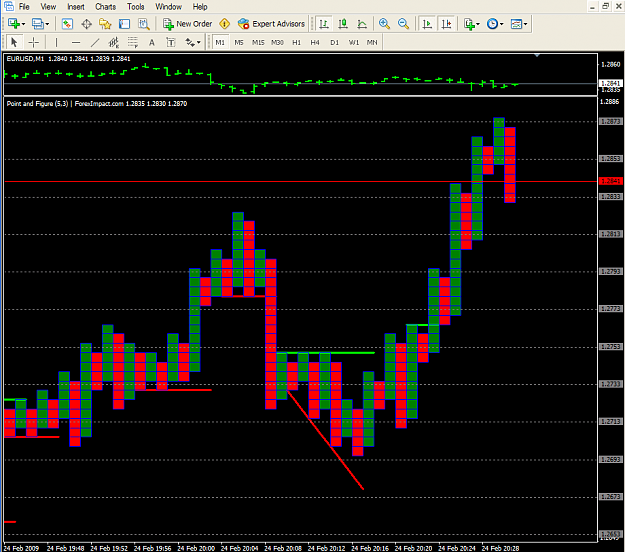
Task: Toggle the Expert Advisors button
Action: click(x=271, y=24)
